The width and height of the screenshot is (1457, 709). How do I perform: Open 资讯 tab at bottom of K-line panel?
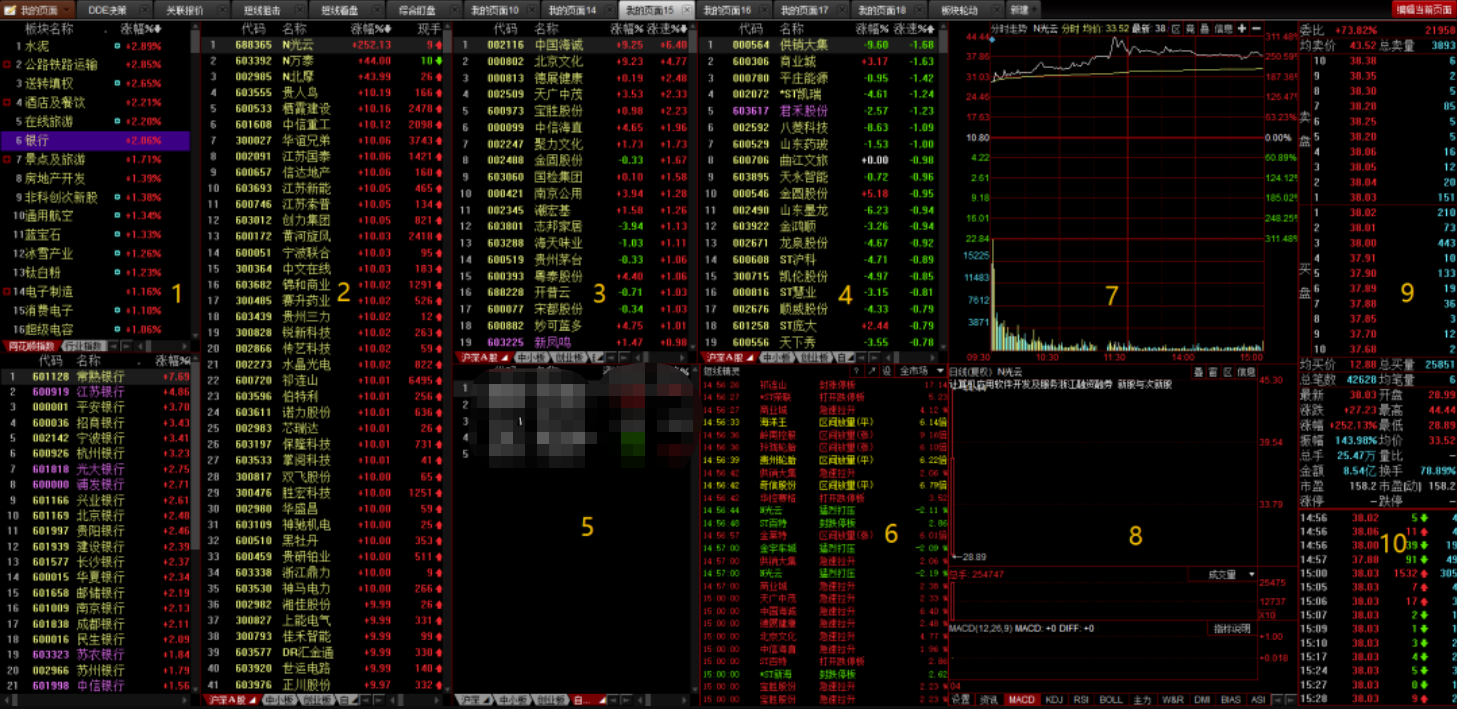988,700
